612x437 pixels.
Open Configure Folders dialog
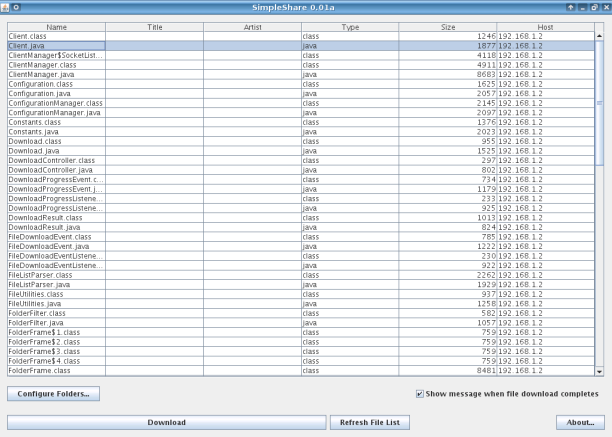click(x=53, y=394)
